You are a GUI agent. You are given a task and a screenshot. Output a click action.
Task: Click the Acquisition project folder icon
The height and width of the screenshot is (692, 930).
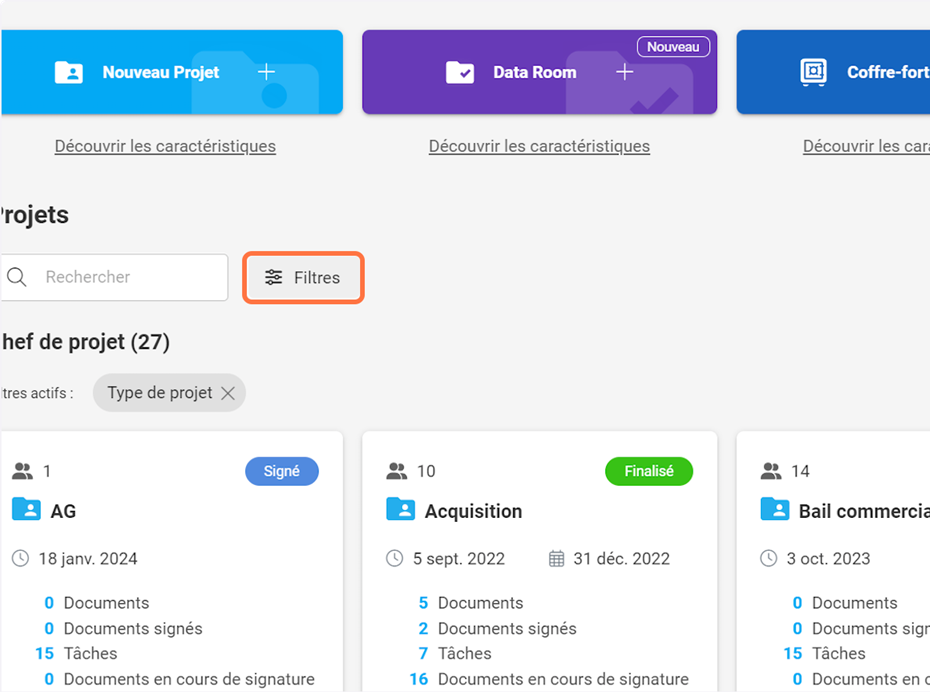point(400,510)
